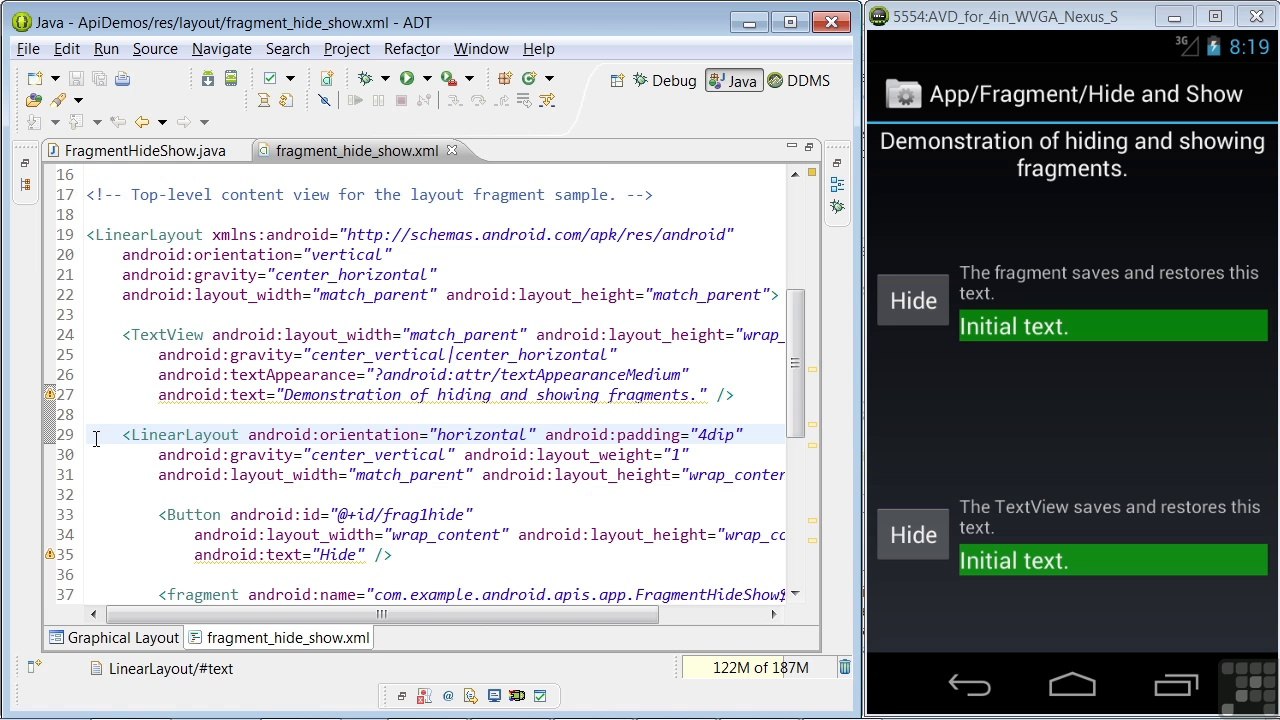Click the Open Type folder icon
The height and width of the screenshot is (720, 1280).
(34, 100)
